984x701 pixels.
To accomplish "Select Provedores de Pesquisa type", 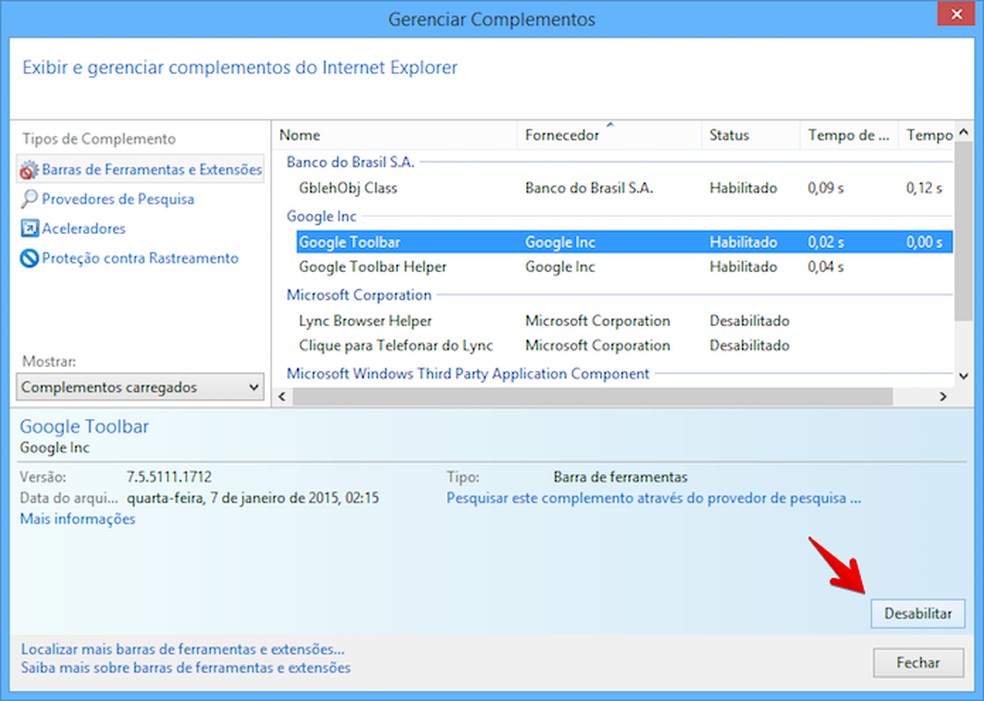I will tap(118, 199).
